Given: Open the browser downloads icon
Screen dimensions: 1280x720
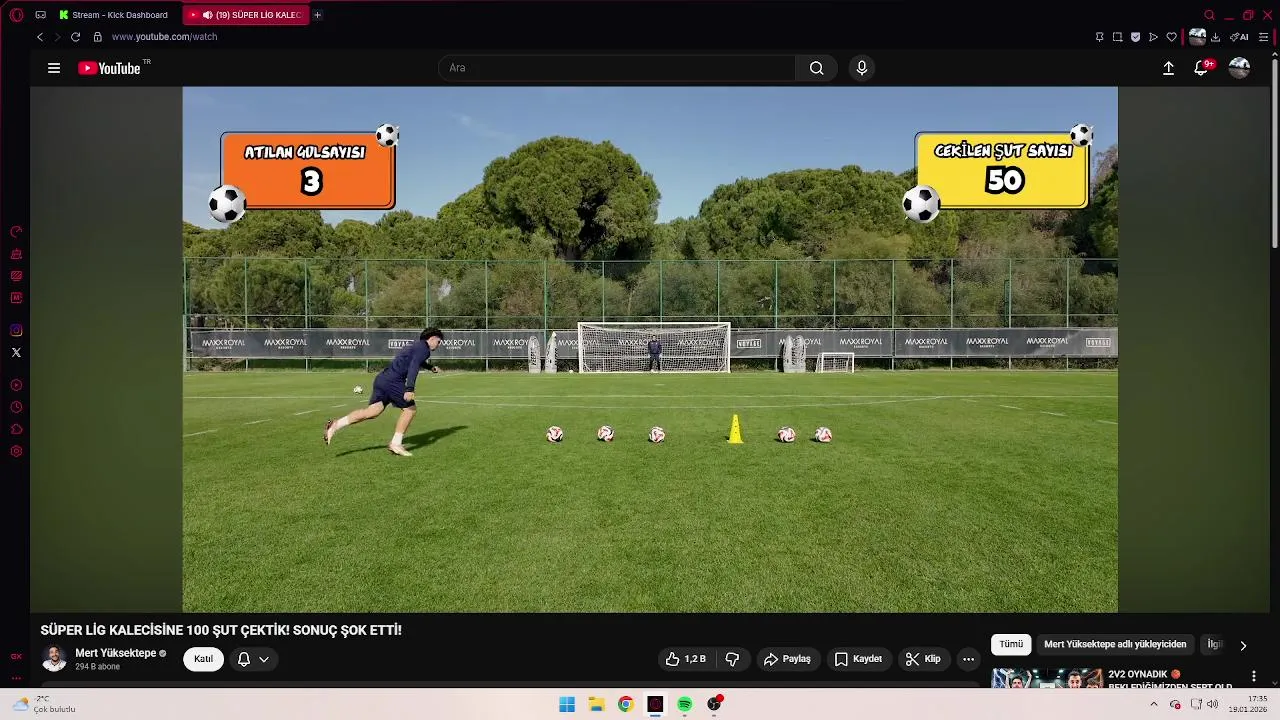Looking at the screenshot, I should (1215, 37).
